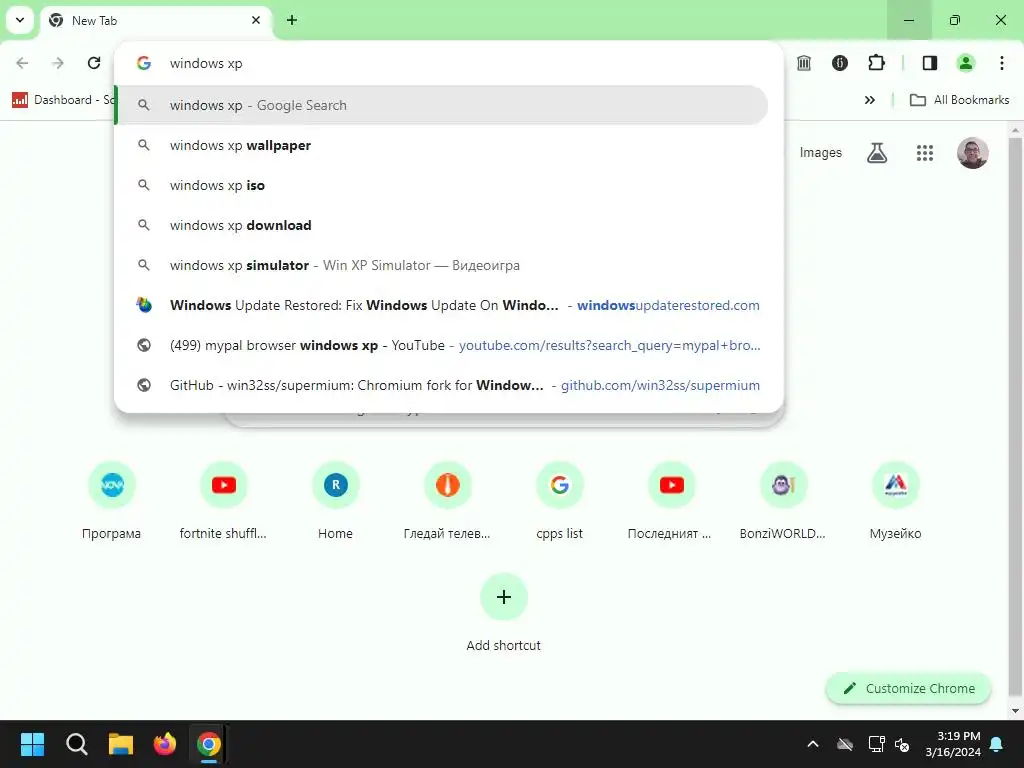Click into the address bar text windows xp
Viewport: 1024px width, 768px height.
(x=206, y=63)
